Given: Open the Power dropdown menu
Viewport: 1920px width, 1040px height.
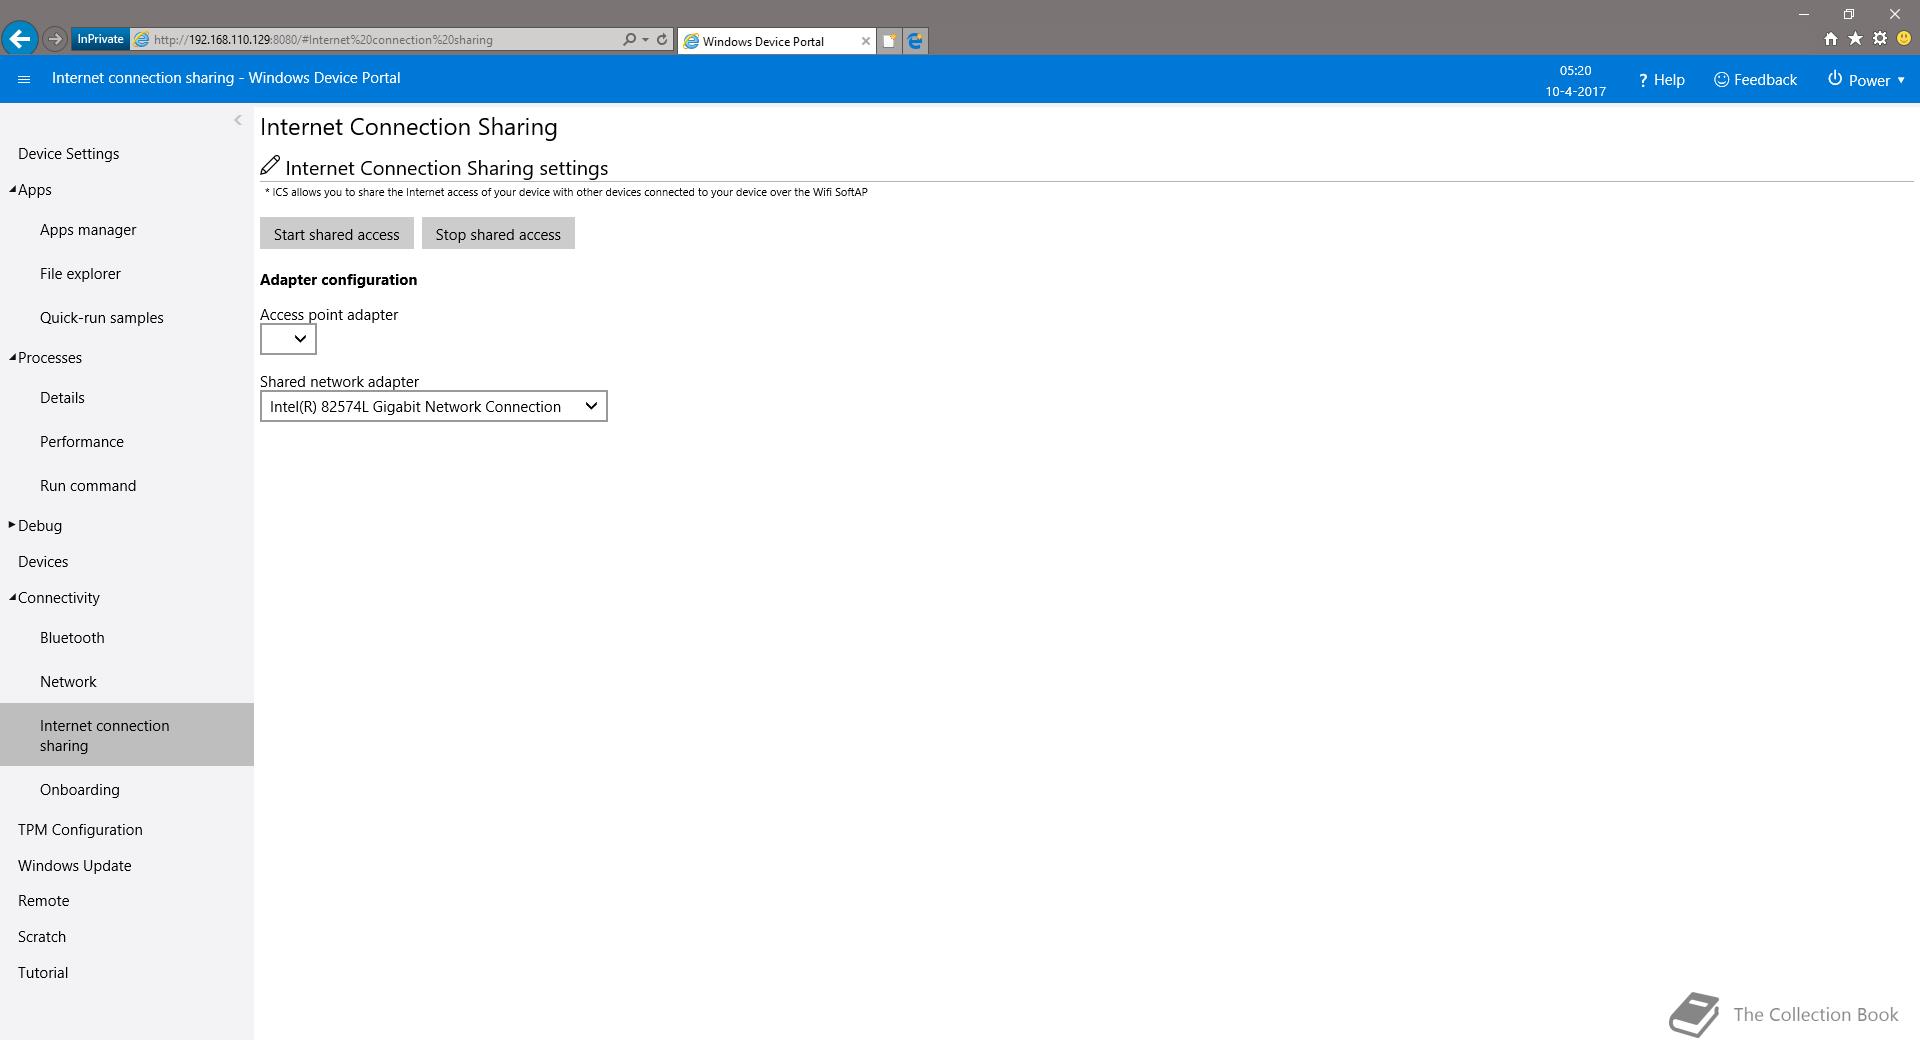Looking at the screenshot, I should click(x=1866, y=80).
